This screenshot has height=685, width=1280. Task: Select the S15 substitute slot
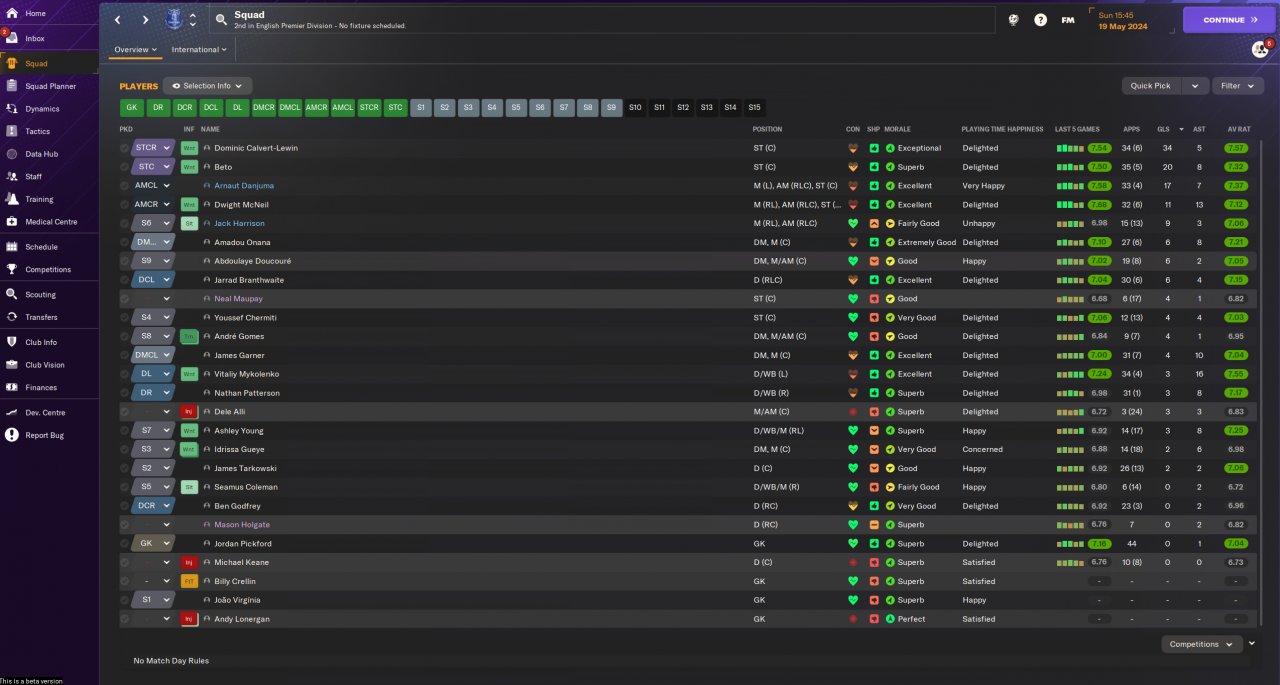754,107
